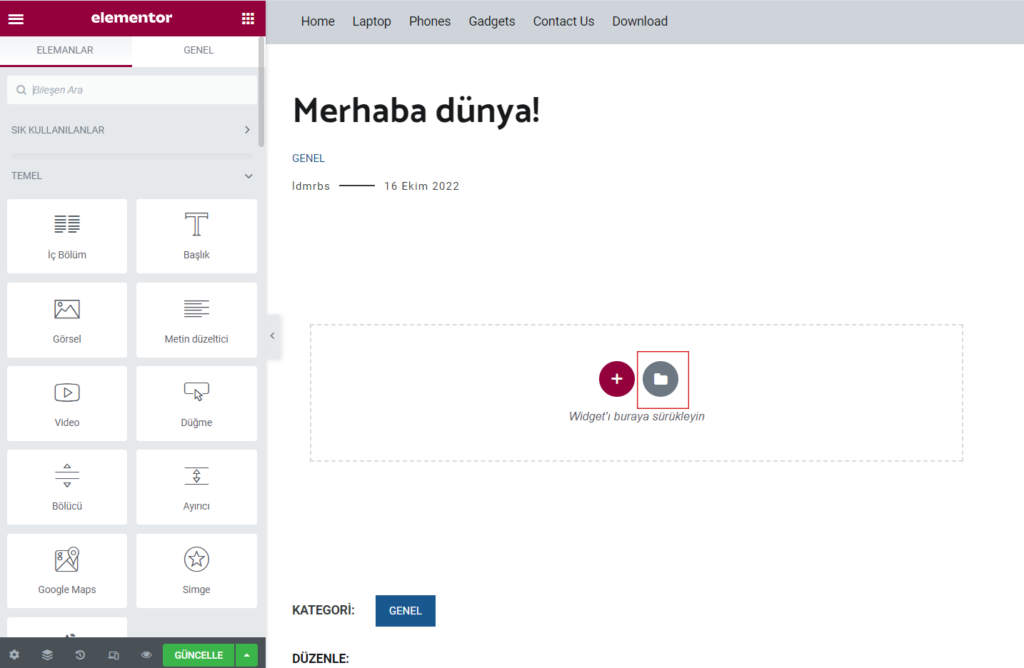Click the blue Genel category button
Image resolution: width=1024 pixels, height=668 pixels.
click(405, 611)
